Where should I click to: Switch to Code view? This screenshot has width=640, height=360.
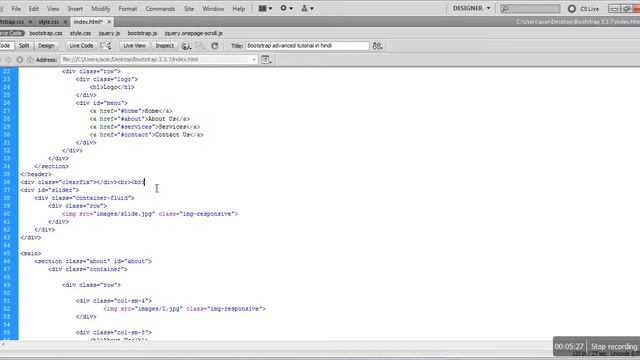[6, 46]
